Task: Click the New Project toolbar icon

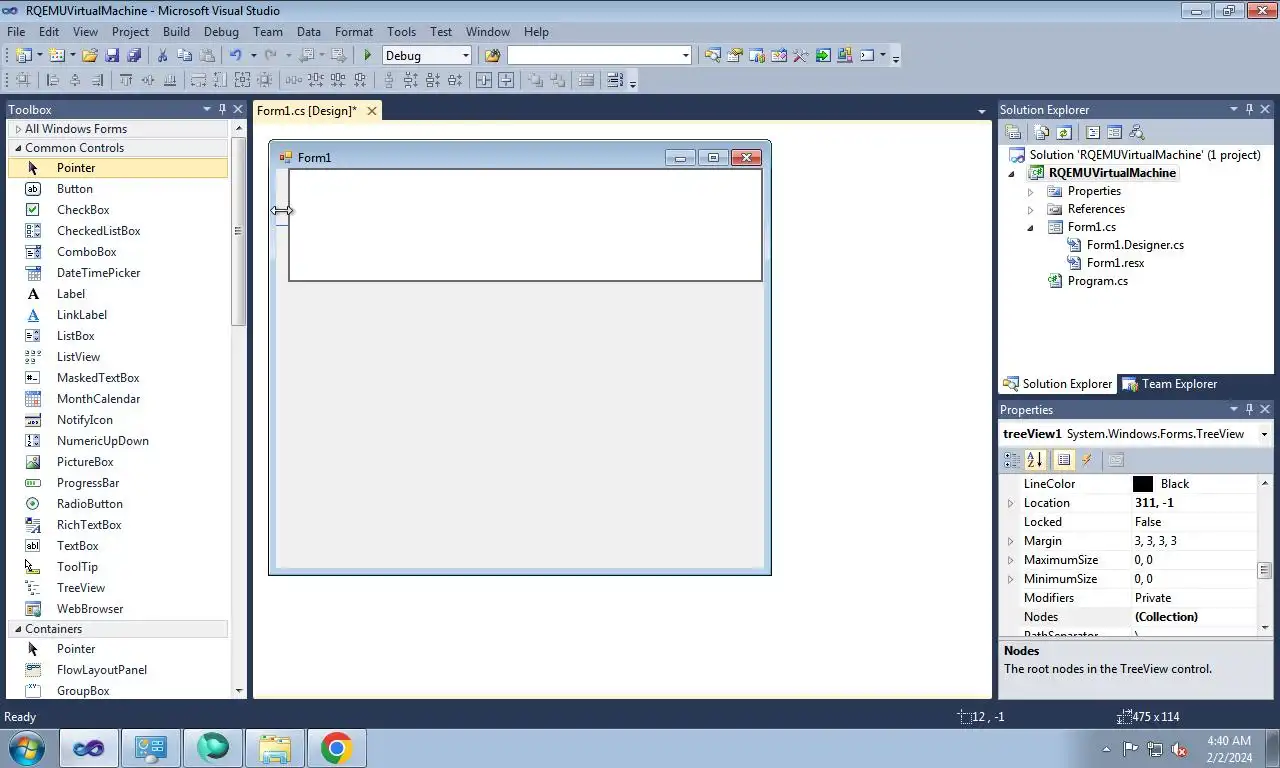Action: click(24, 56)
